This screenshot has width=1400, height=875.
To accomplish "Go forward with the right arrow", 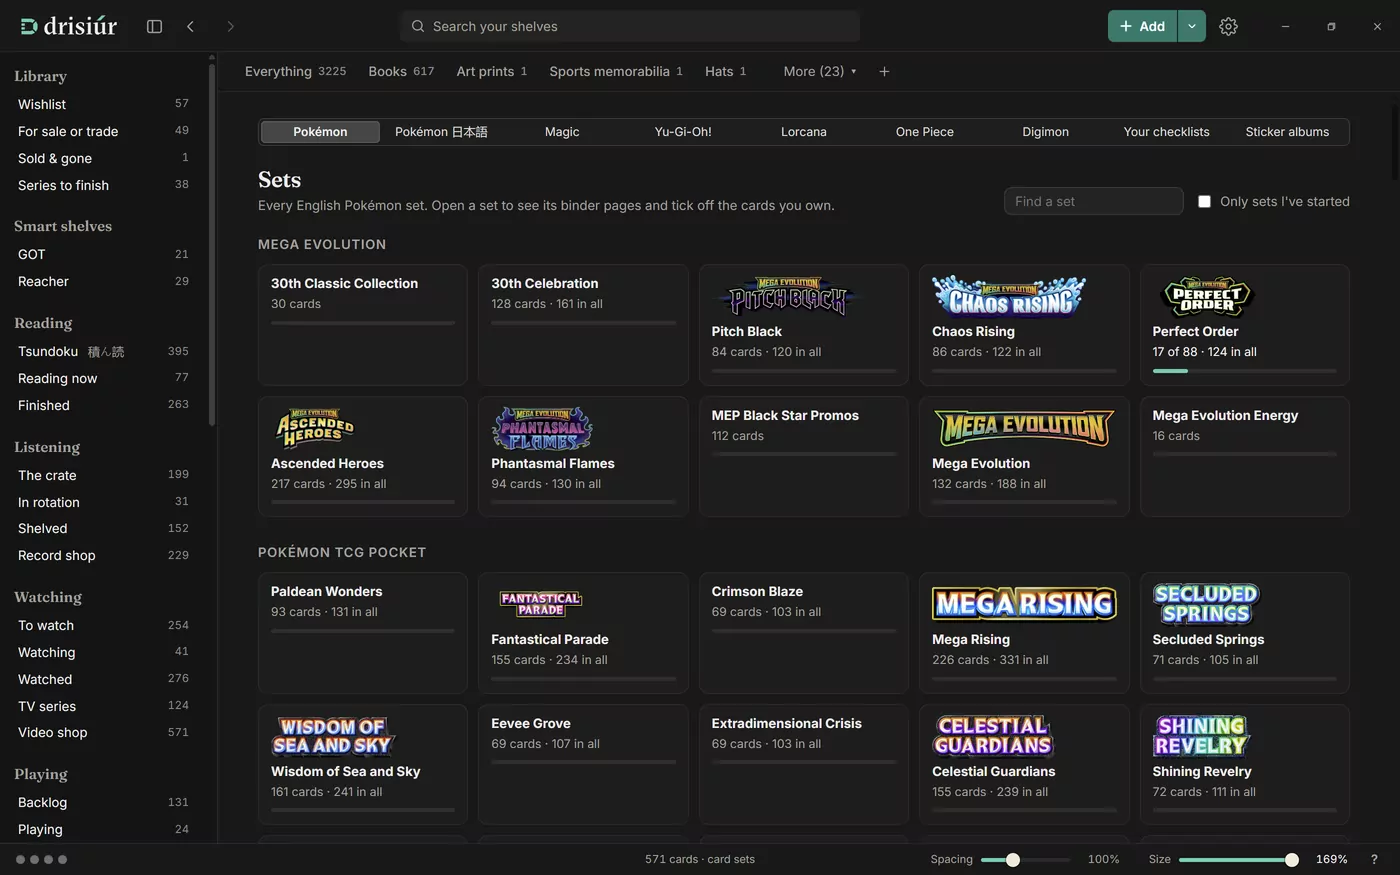I will (230, 26).
